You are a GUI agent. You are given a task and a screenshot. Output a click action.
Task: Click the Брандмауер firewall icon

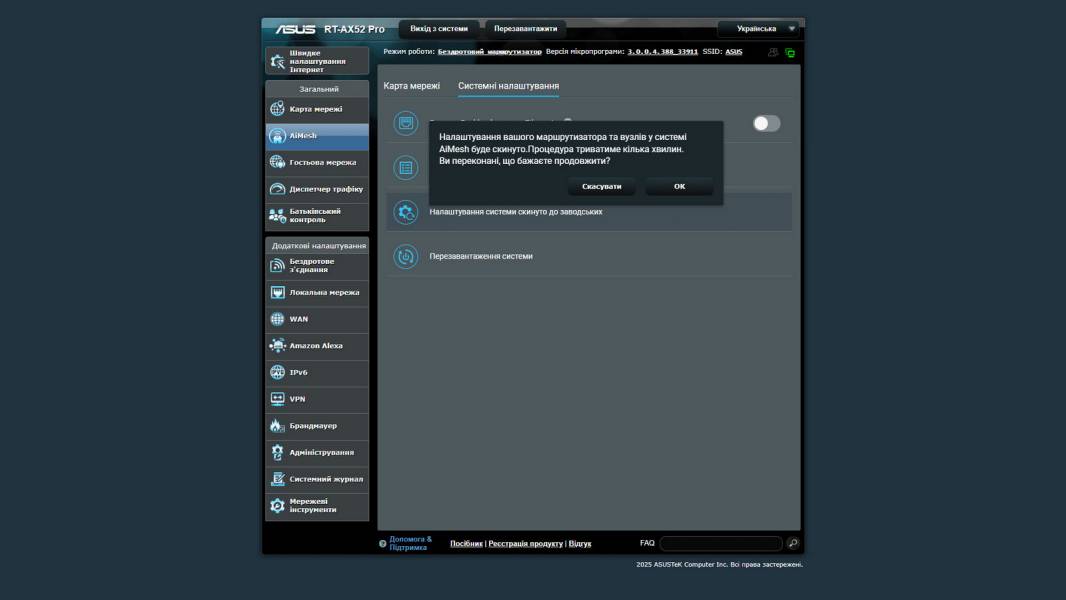click(x=277, y=426)
